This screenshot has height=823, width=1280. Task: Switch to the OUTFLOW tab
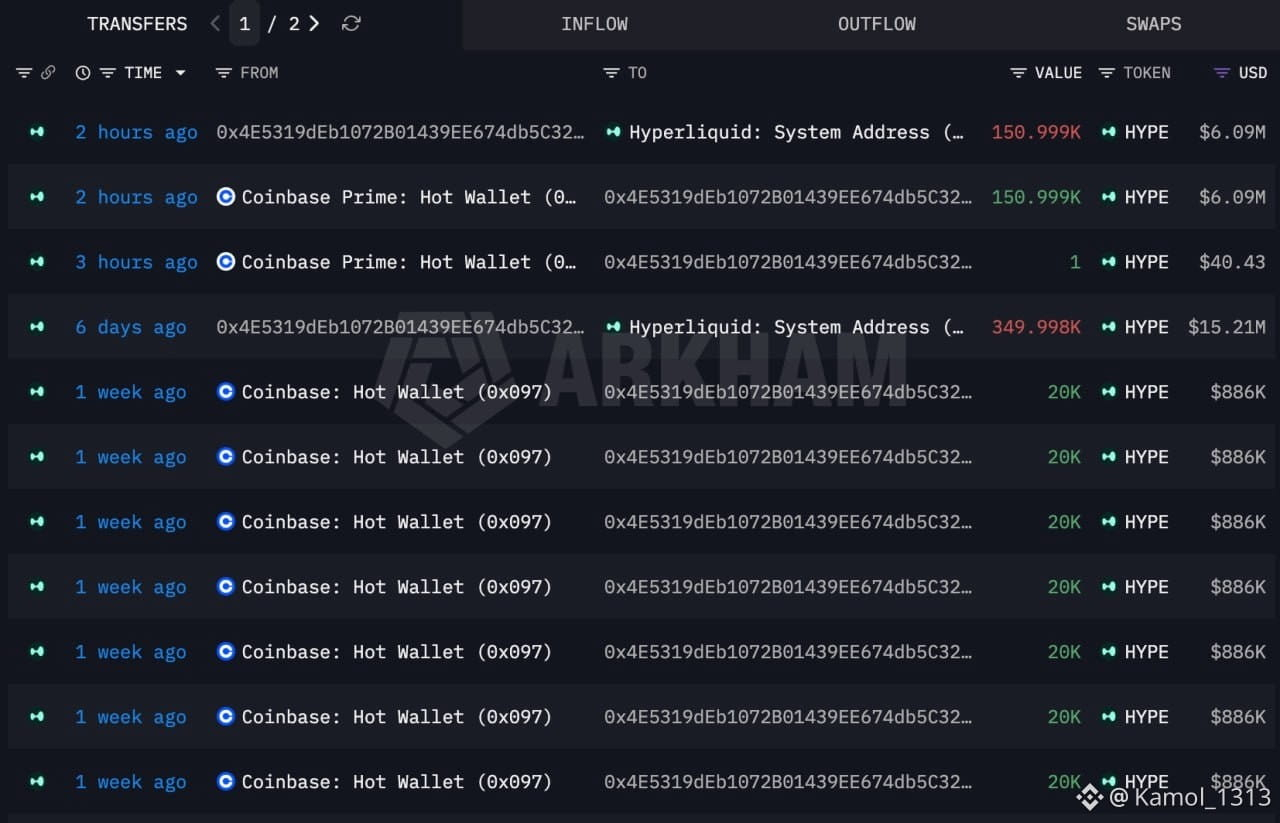point(877,24)
